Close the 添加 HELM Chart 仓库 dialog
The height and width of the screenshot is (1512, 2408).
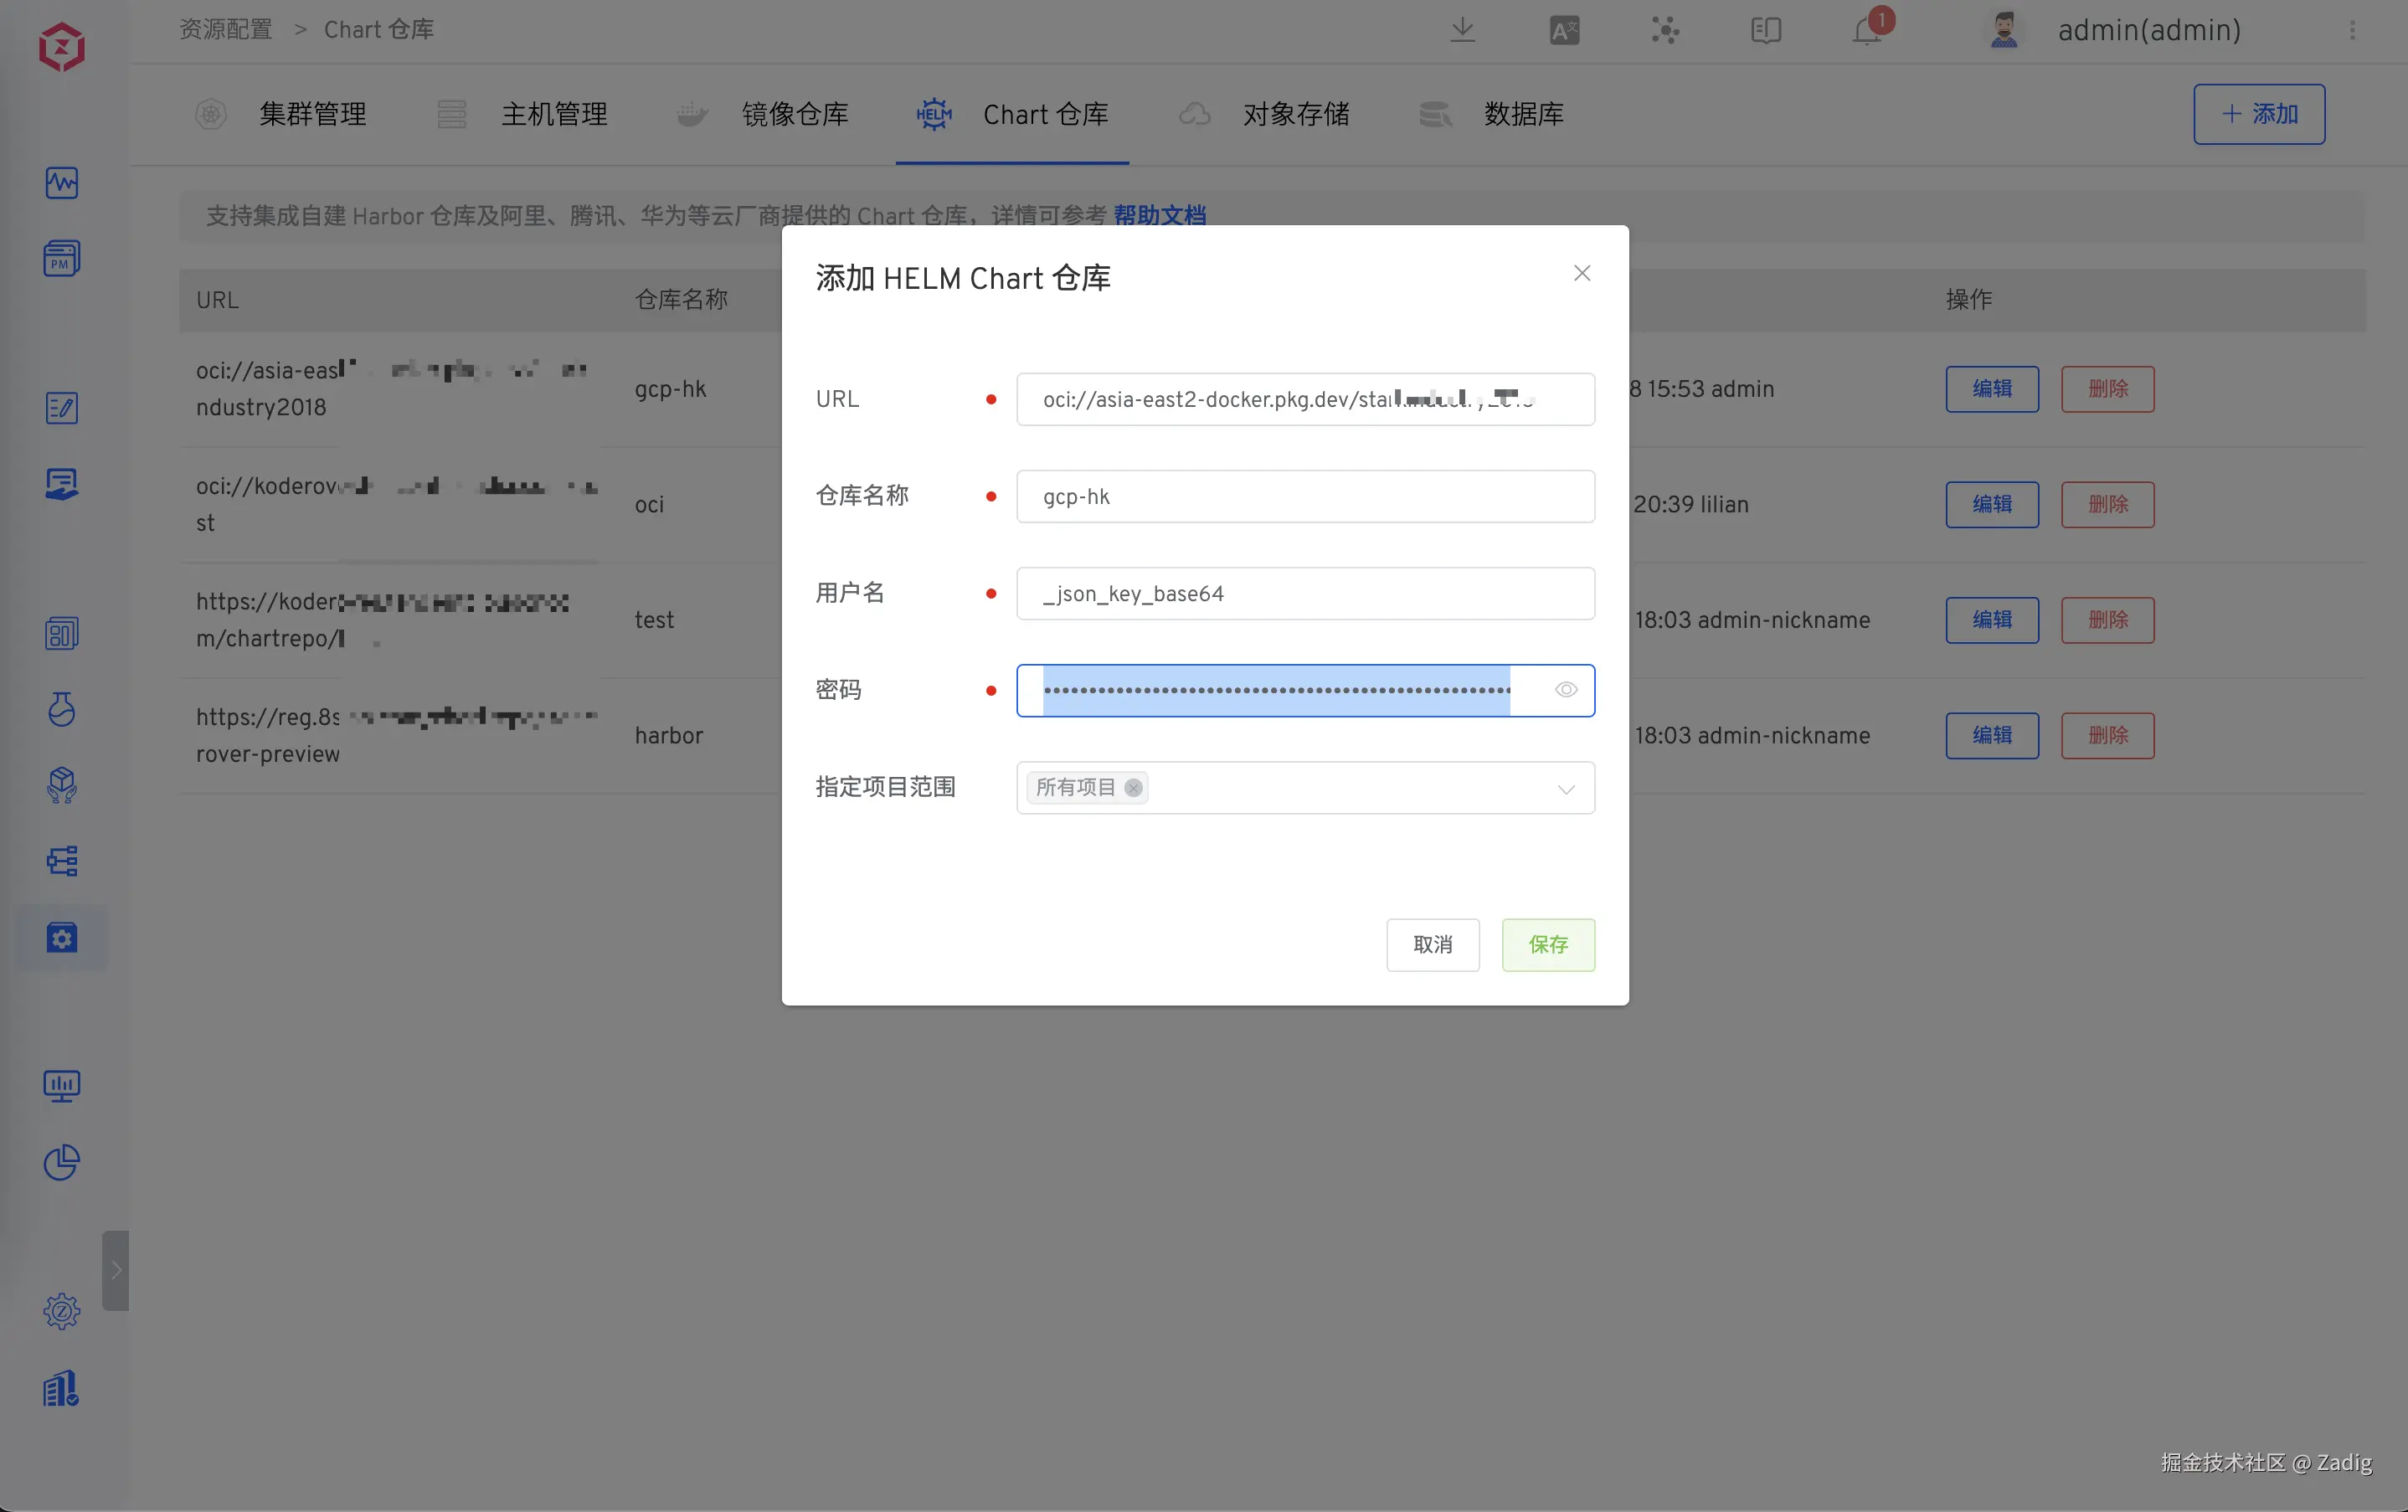tap(1582, 274)
